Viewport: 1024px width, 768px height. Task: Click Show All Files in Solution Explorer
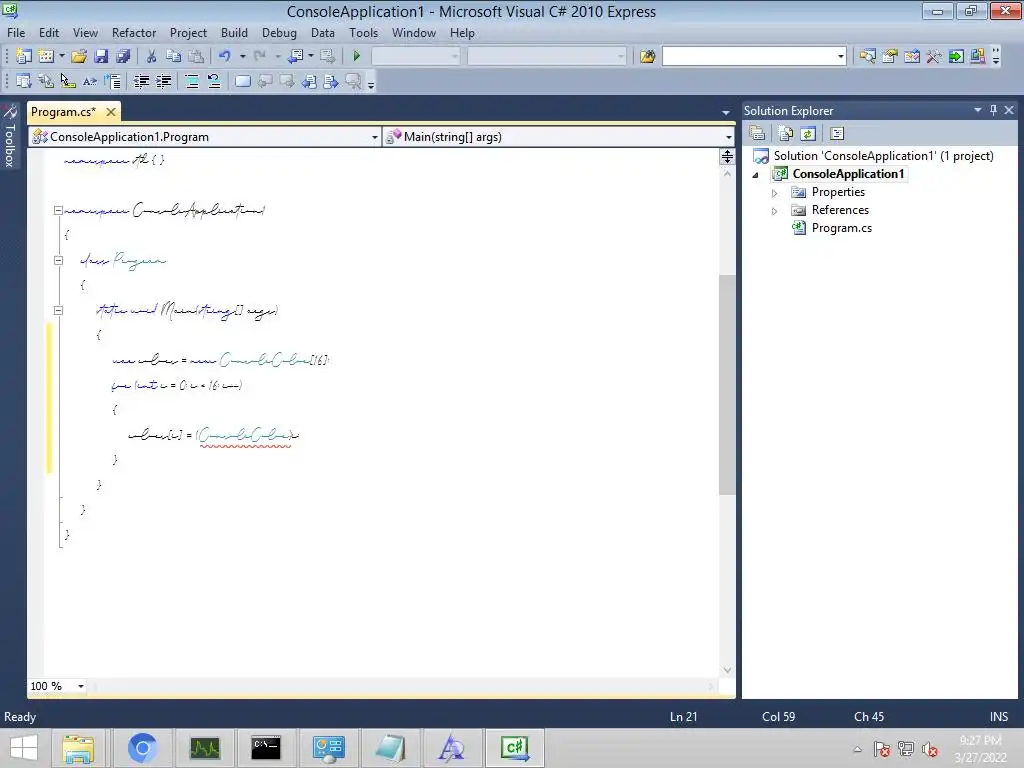click(786, 133)
